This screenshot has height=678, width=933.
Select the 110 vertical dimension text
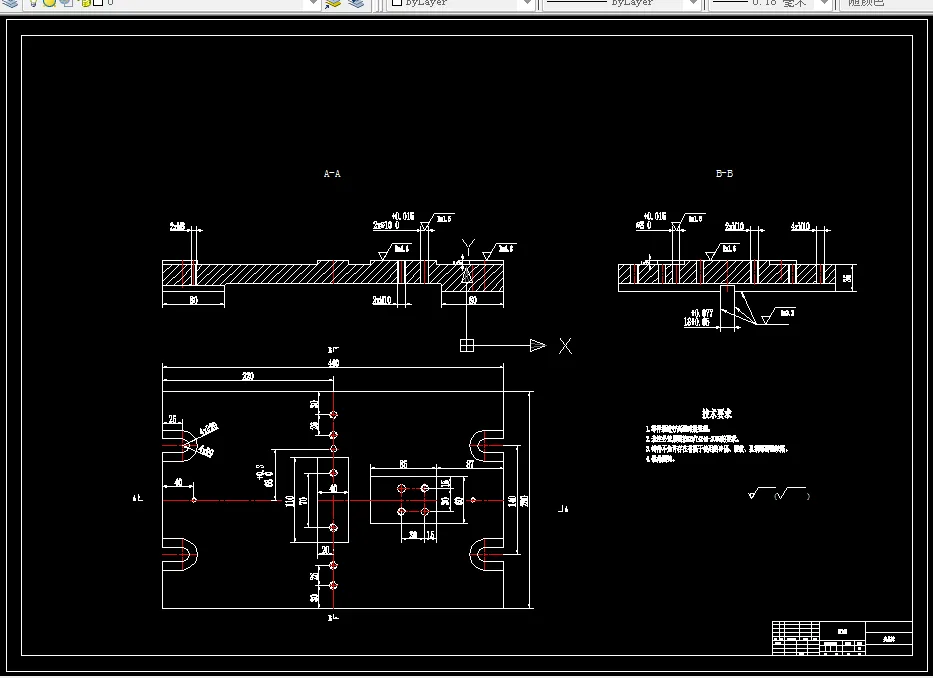pos(290,501)
